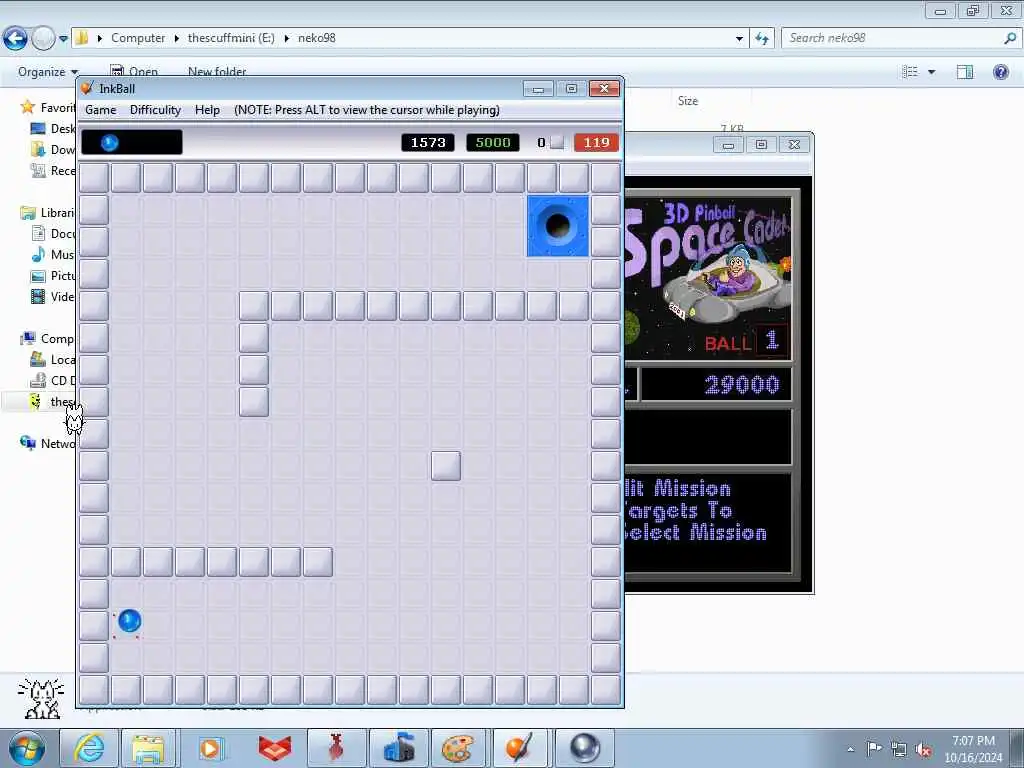The width and height of the screenshot is (1024, 768).
Task: Click the pinball mission message panel
Action: [708, 522]
